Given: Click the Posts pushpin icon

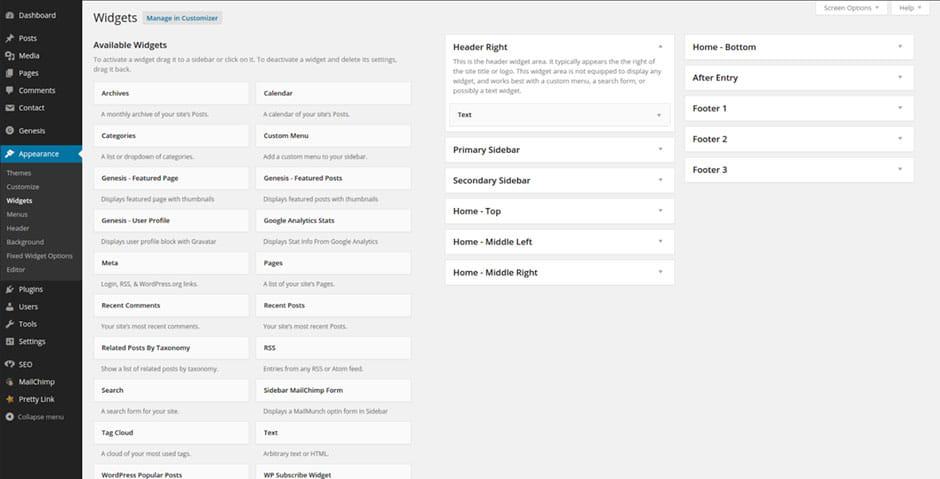Looking at the screenshot, I should point(10,38).
